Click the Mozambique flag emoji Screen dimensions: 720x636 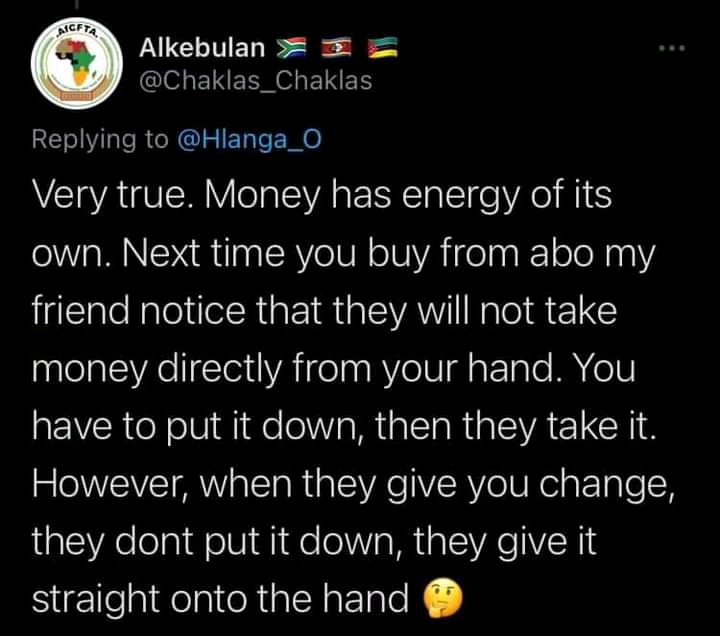point(382,48)
